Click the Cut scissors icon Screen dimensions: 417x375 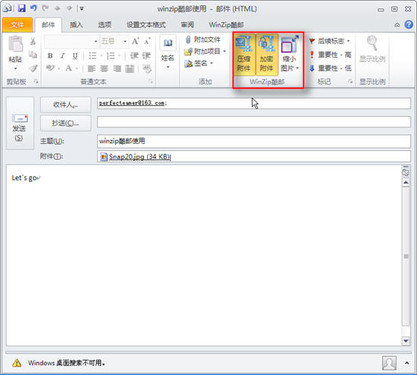pos(33,42)
